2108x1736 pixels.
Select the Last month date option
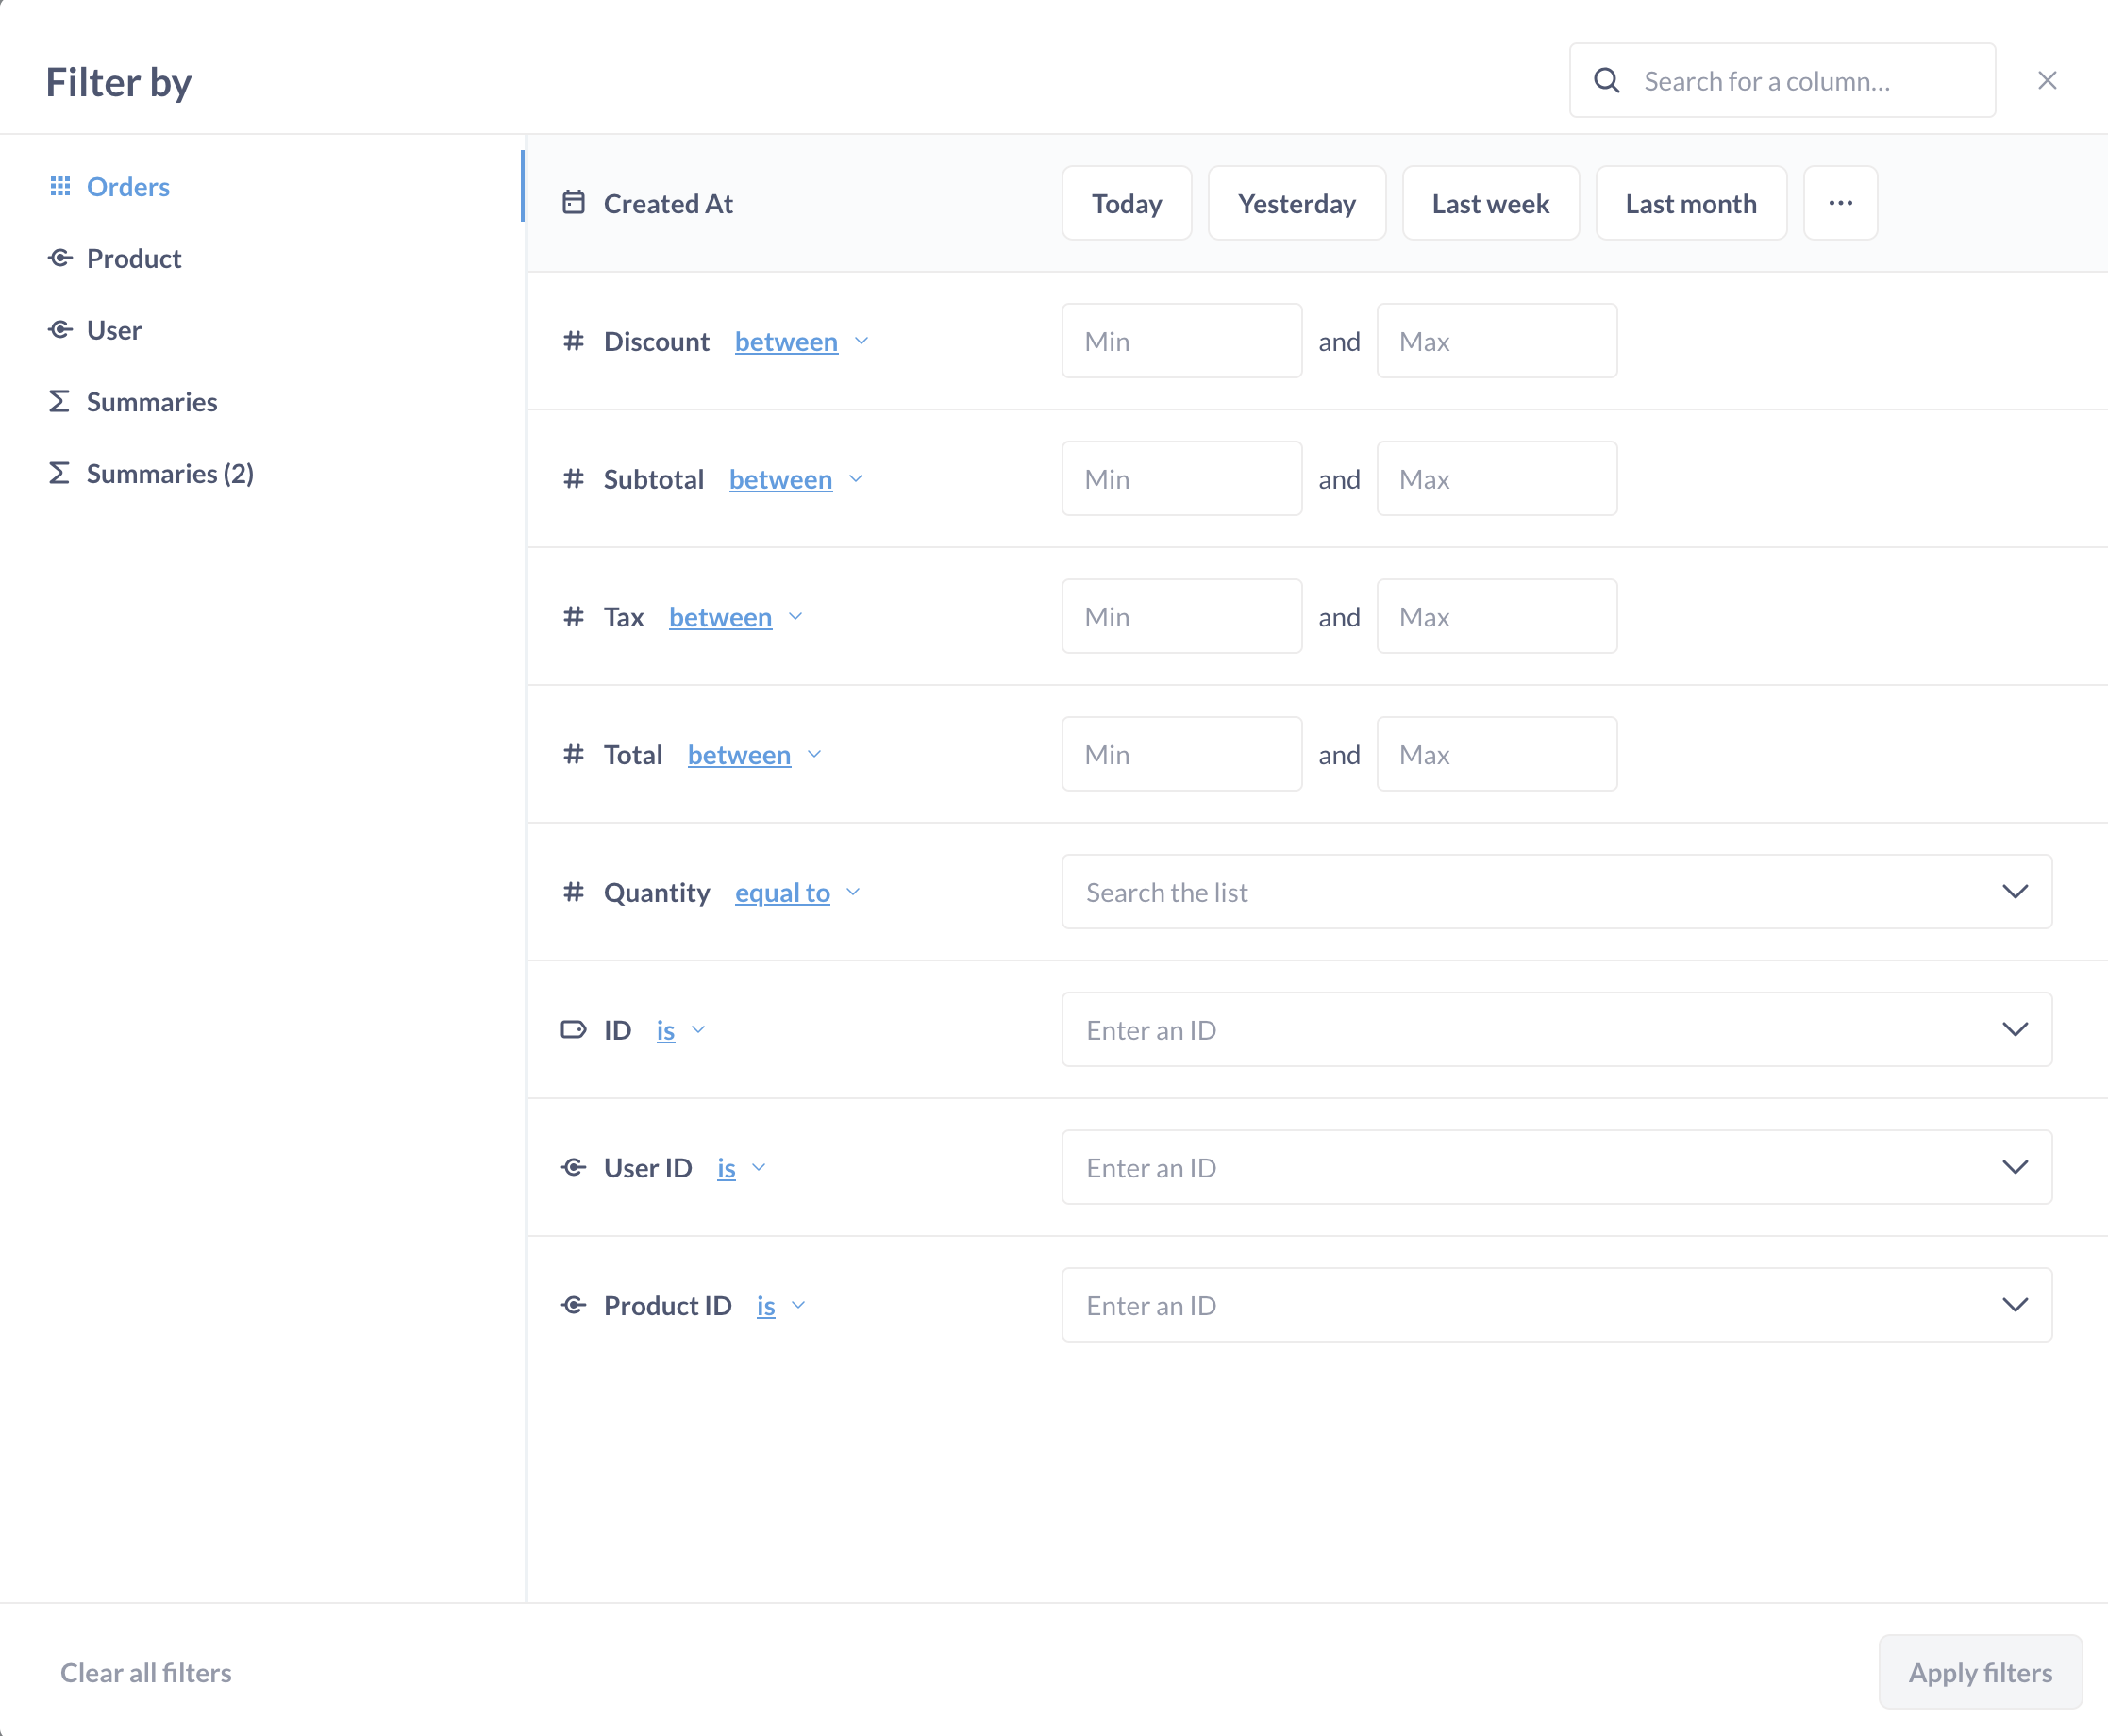click(x=1690, y=203)
